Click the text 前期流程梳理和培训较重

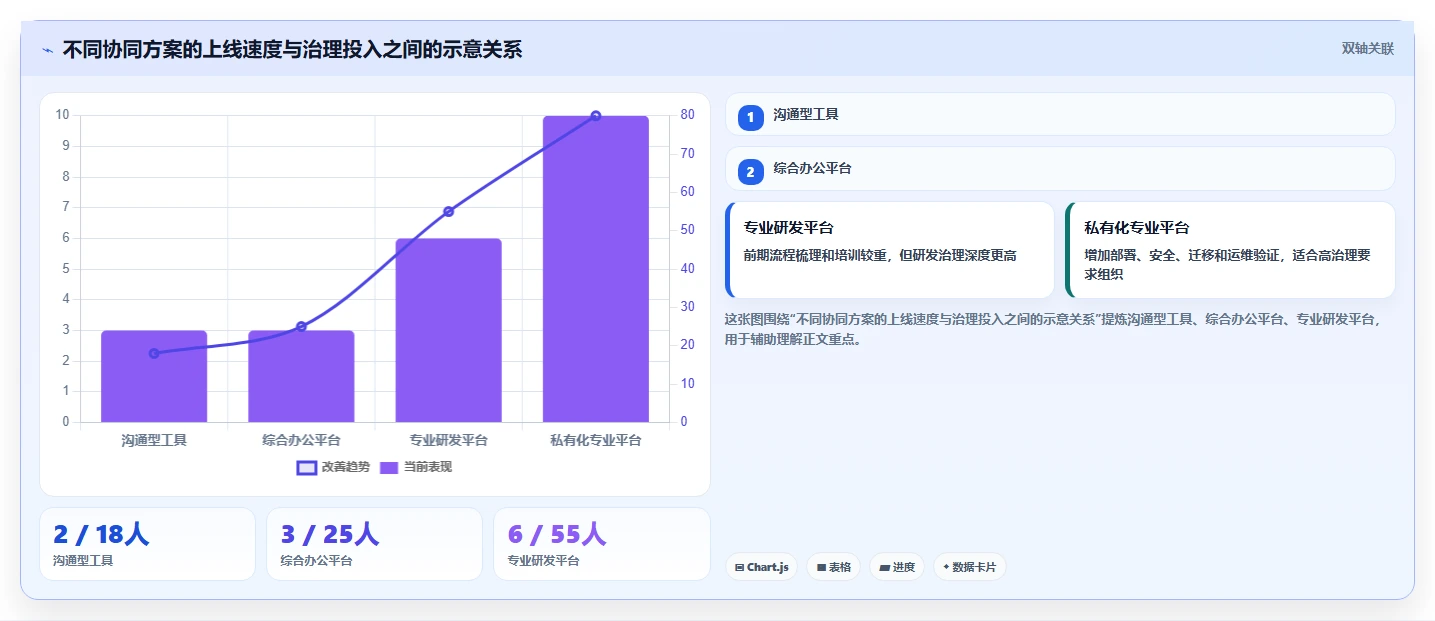pyautogui.click(x=816, y=256)
